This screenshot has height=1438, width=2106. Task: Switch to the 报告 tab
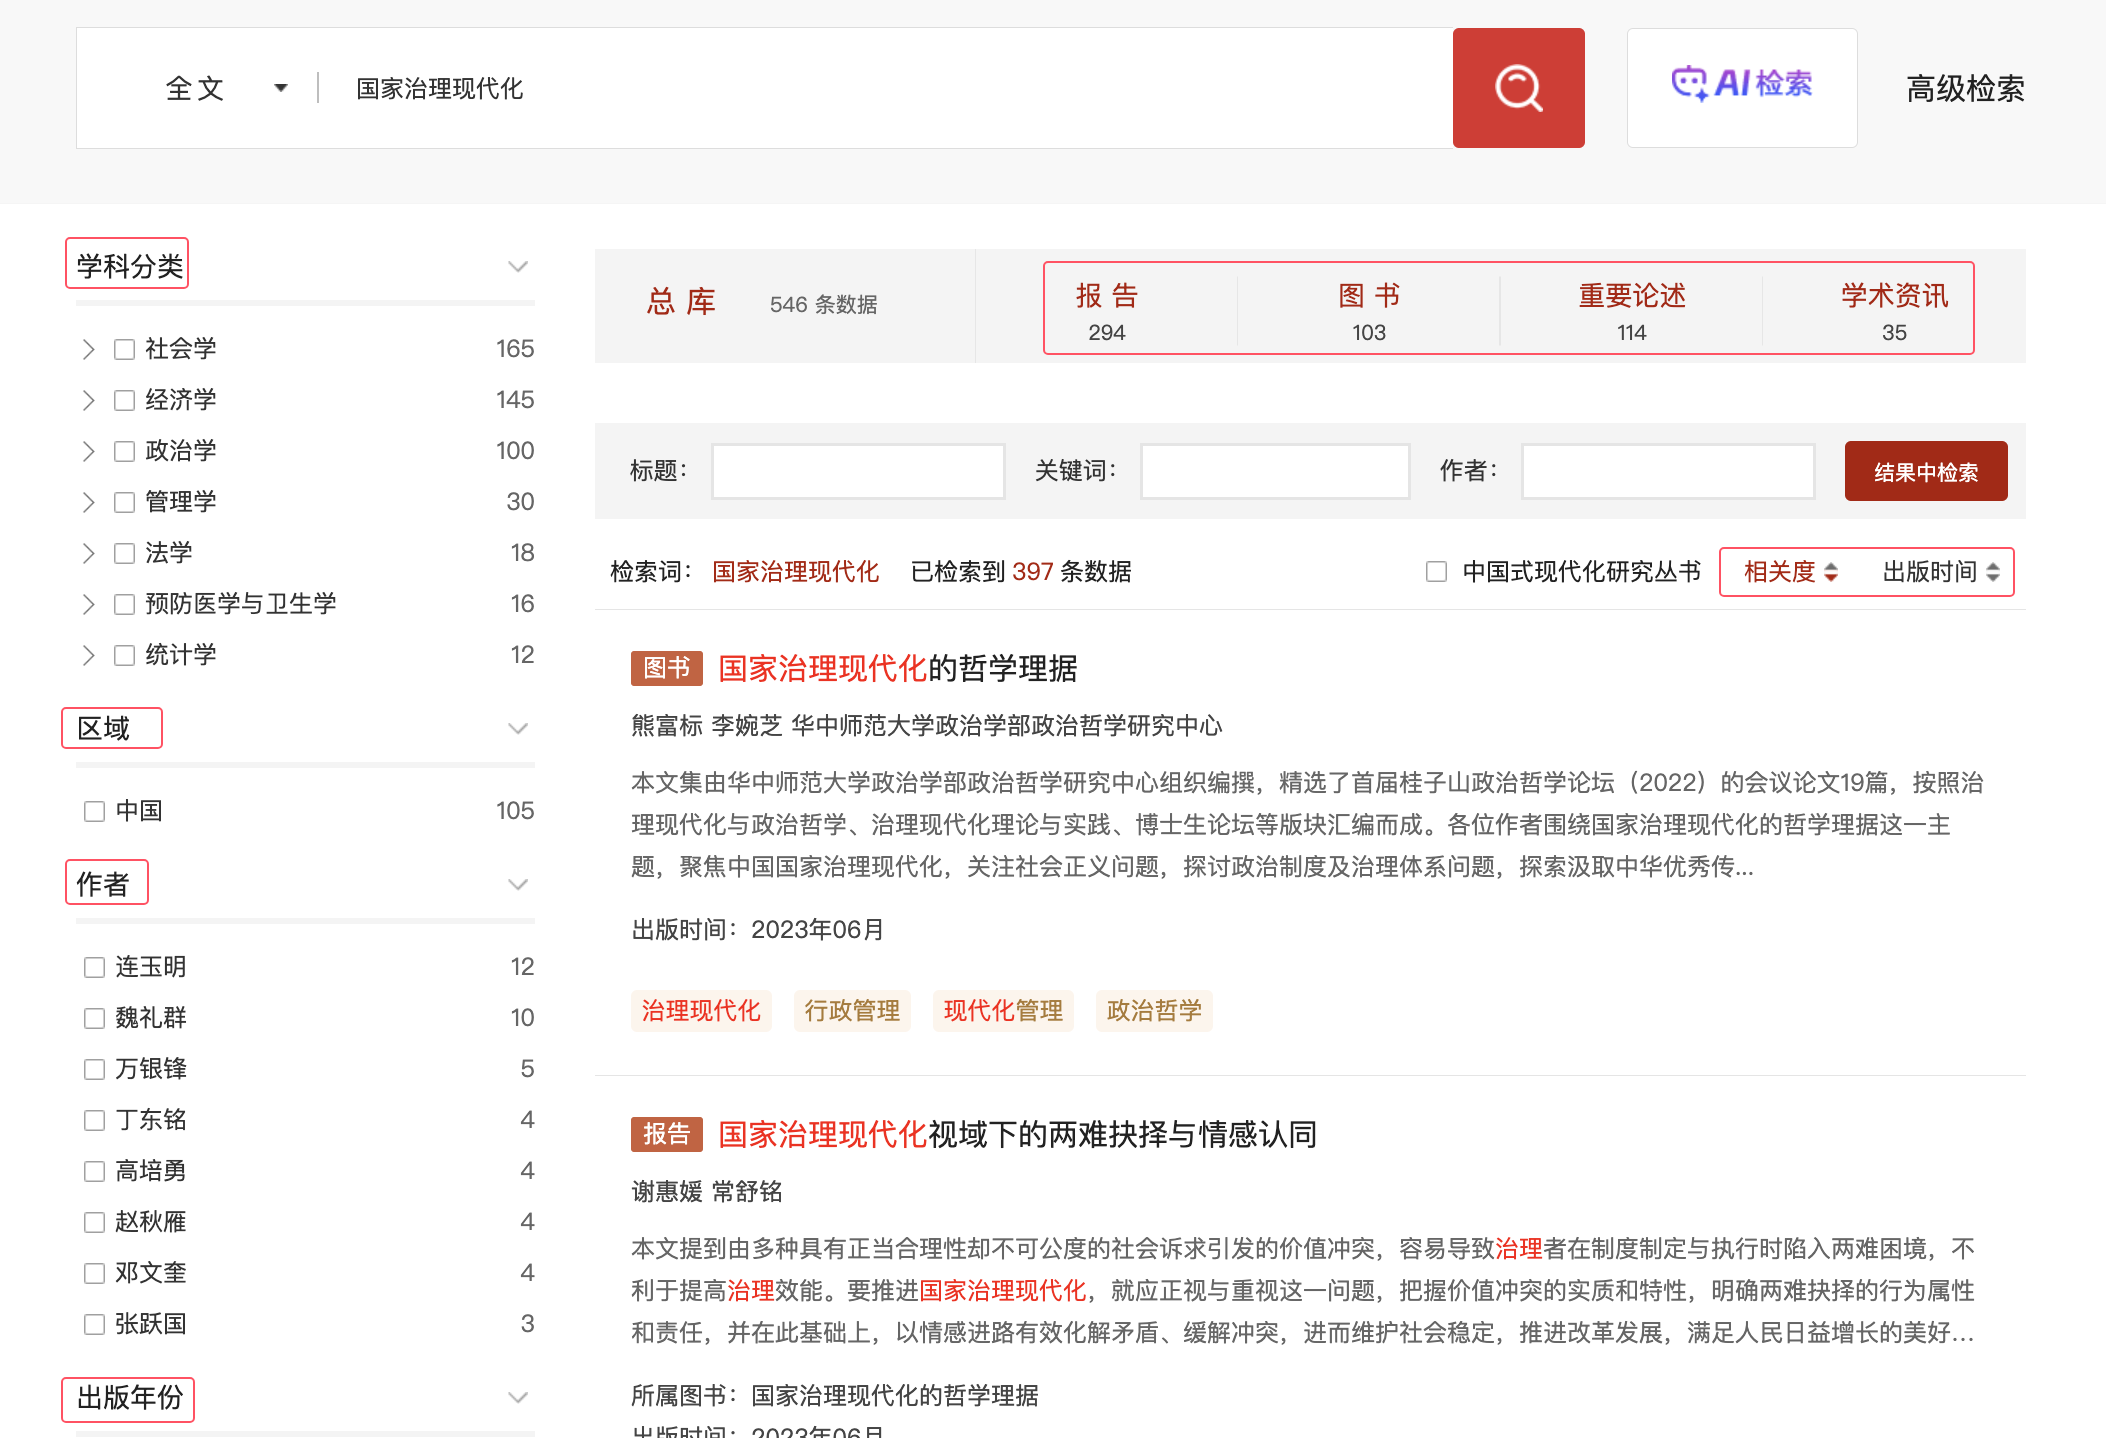tap(1107, 311)
